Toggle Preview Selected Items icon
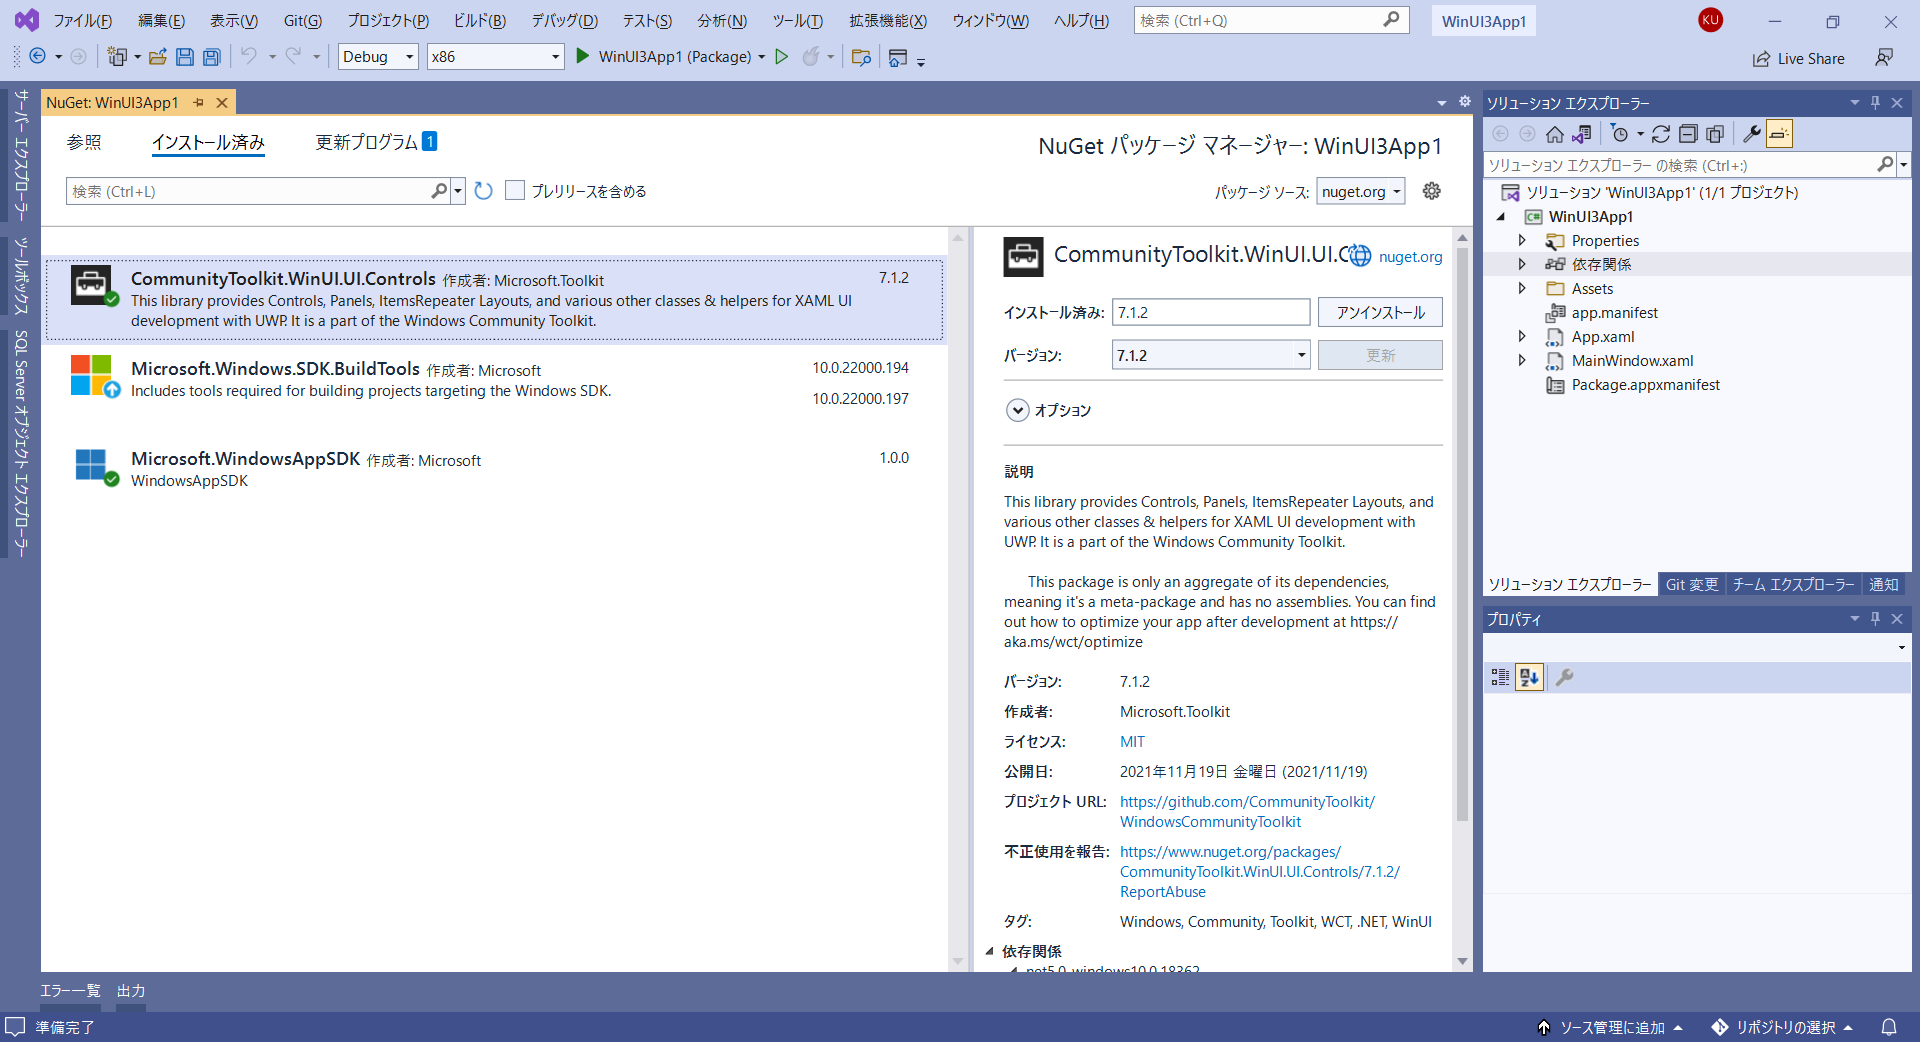1920x1042 pixels. [1779, 134]
